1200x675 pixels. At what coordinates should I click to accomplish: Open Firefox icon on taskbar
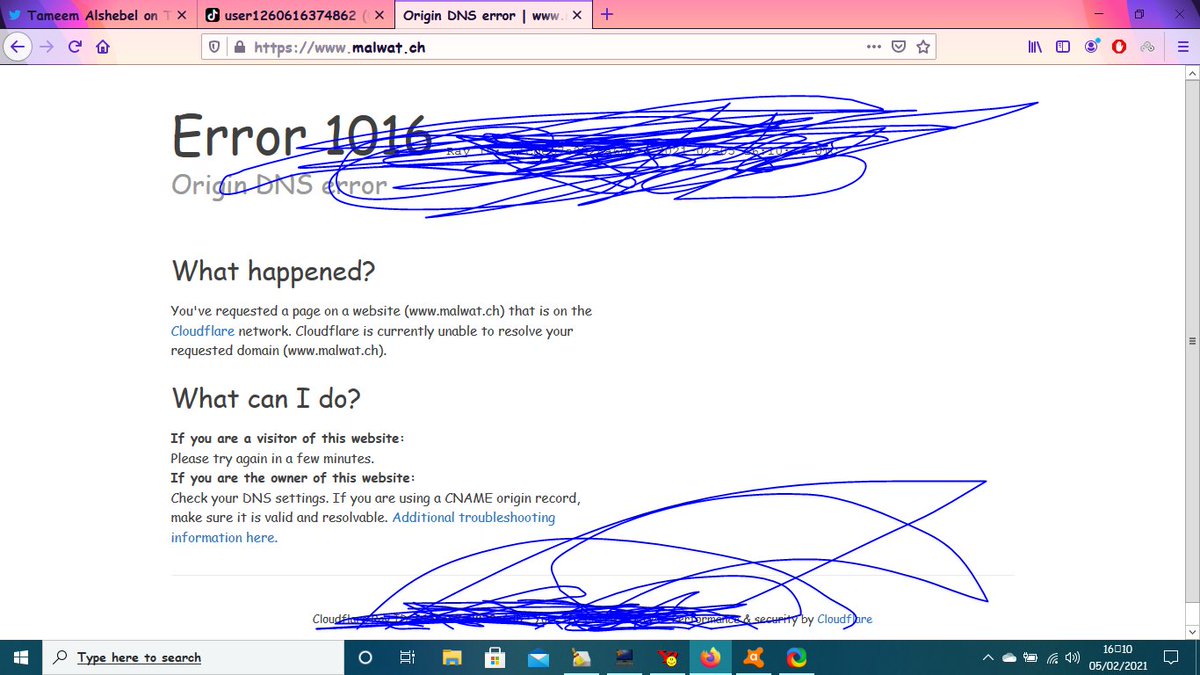pos(710,658)
